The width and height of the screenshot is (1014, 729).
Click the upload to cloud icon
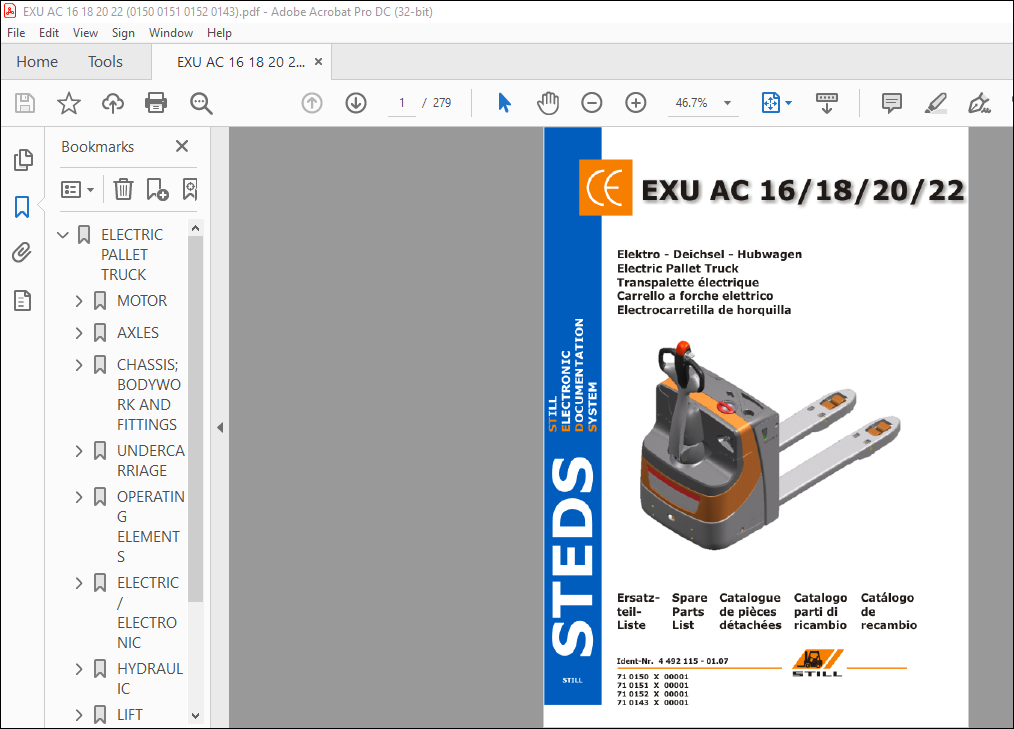tap(113, 103)
